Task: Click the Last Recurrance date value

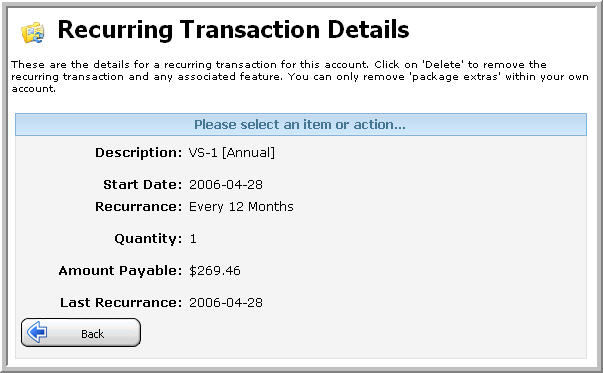Action: tap(226, 303)
